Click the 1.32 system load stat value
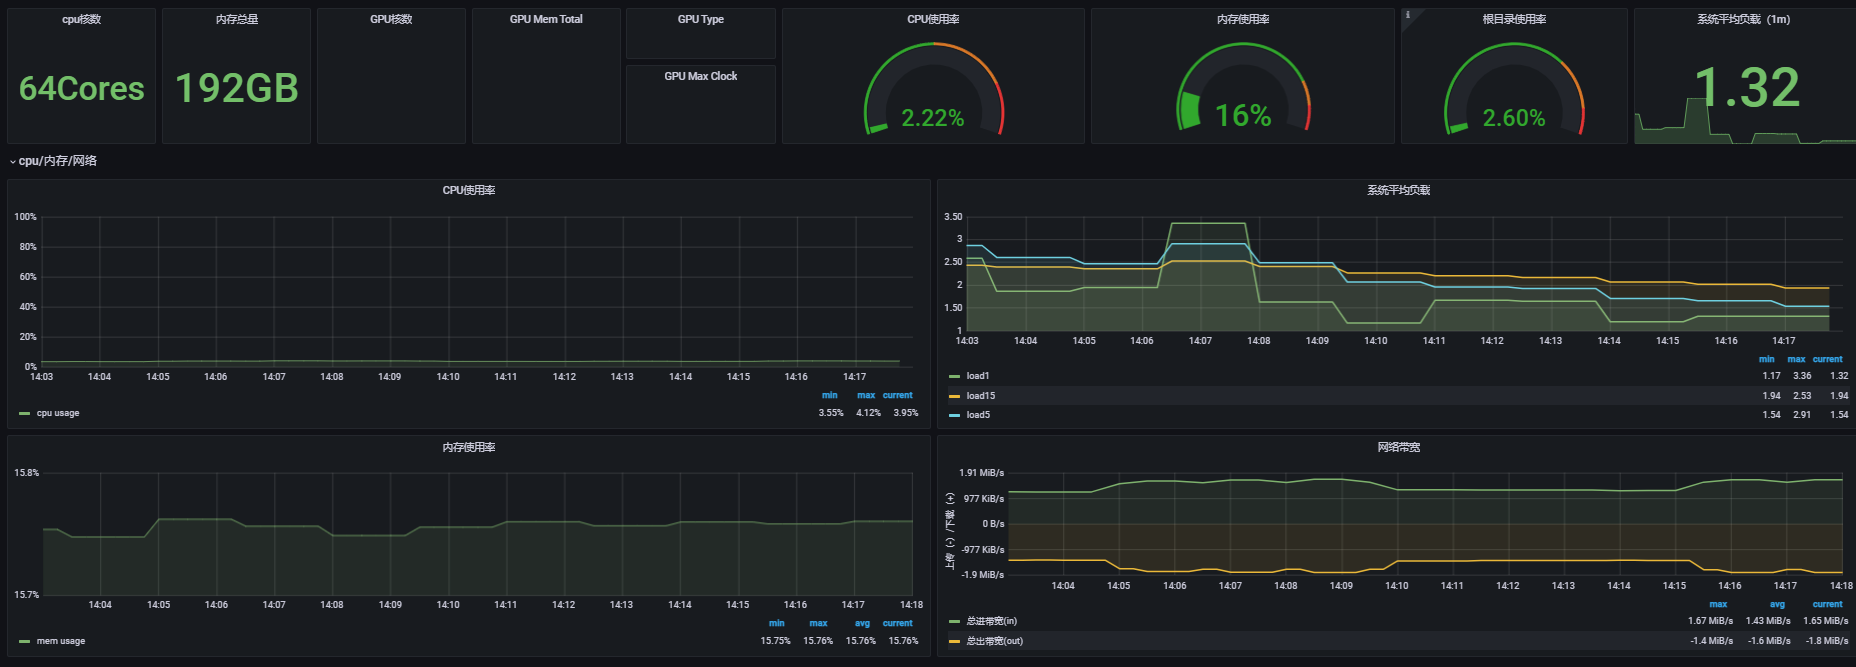1856x667 pixels. pyautogui.click(x=1746, y=88)
